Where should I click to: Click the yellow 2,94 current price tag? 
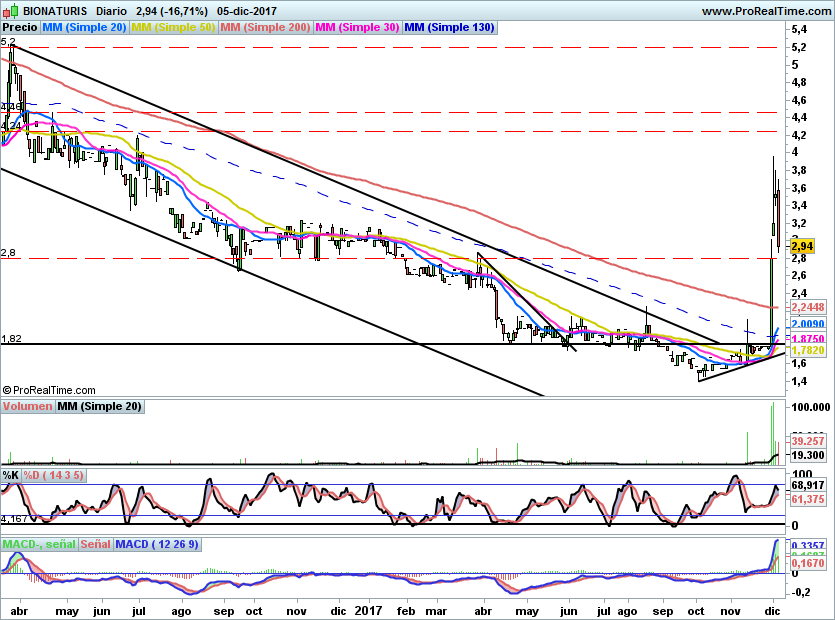click(802, 246)
